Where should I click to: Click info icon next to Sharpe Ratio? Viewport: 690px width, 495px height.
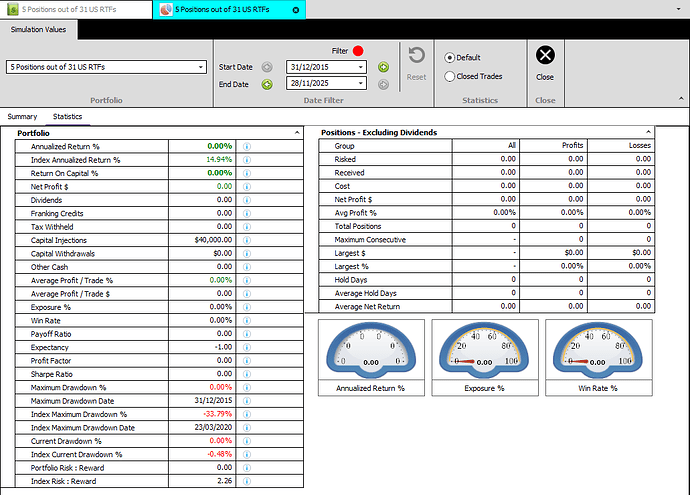[x=246, y=374]
